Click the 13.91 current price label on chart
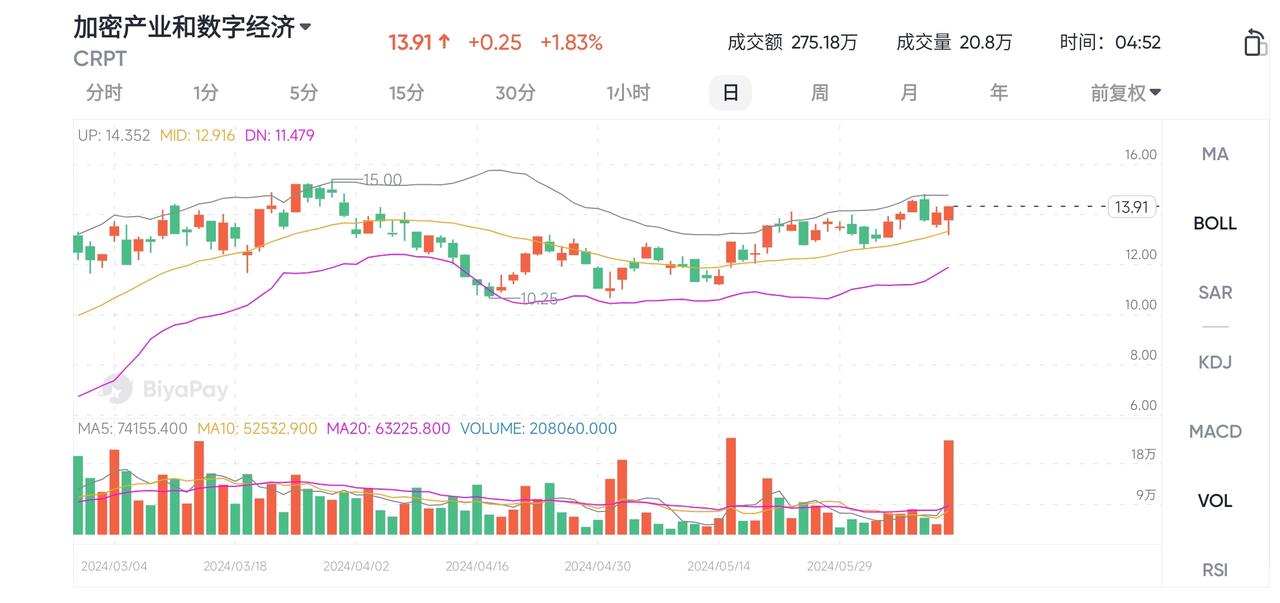This screenshot has height=603, width=1280. pos(1131,206)
